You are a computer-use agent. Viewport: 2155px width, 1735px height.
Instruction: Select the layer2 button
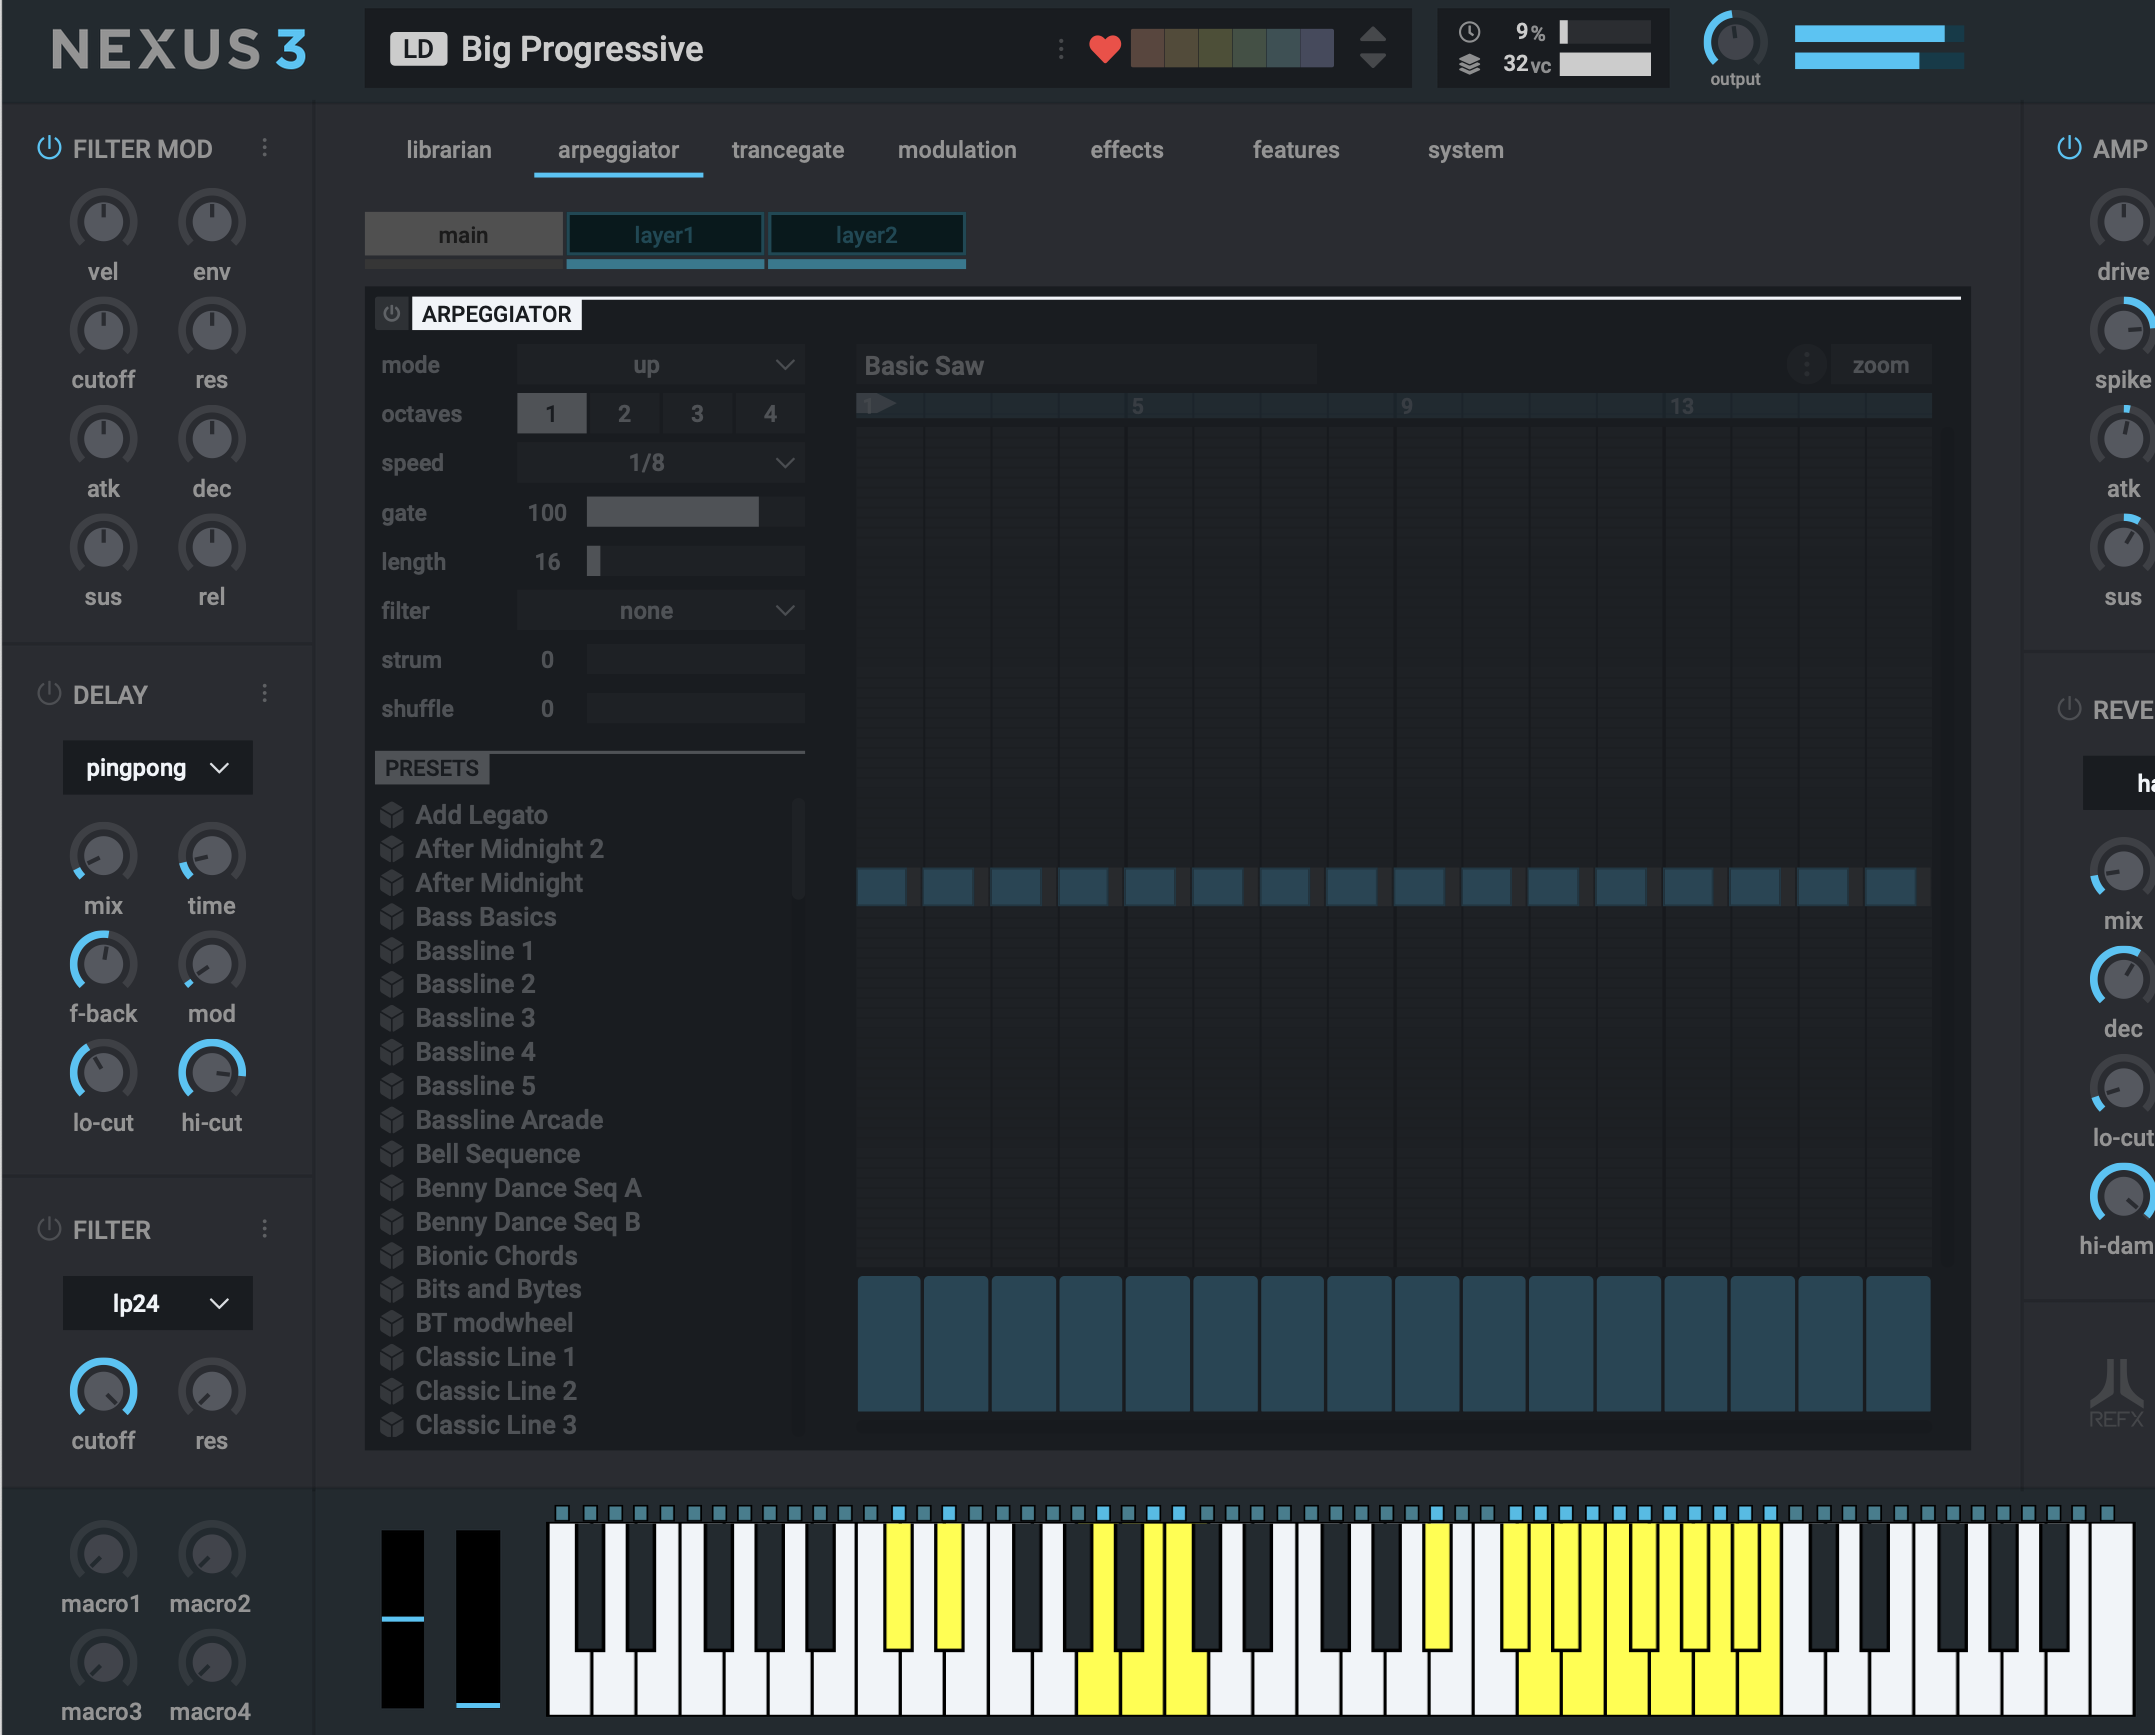866,235
